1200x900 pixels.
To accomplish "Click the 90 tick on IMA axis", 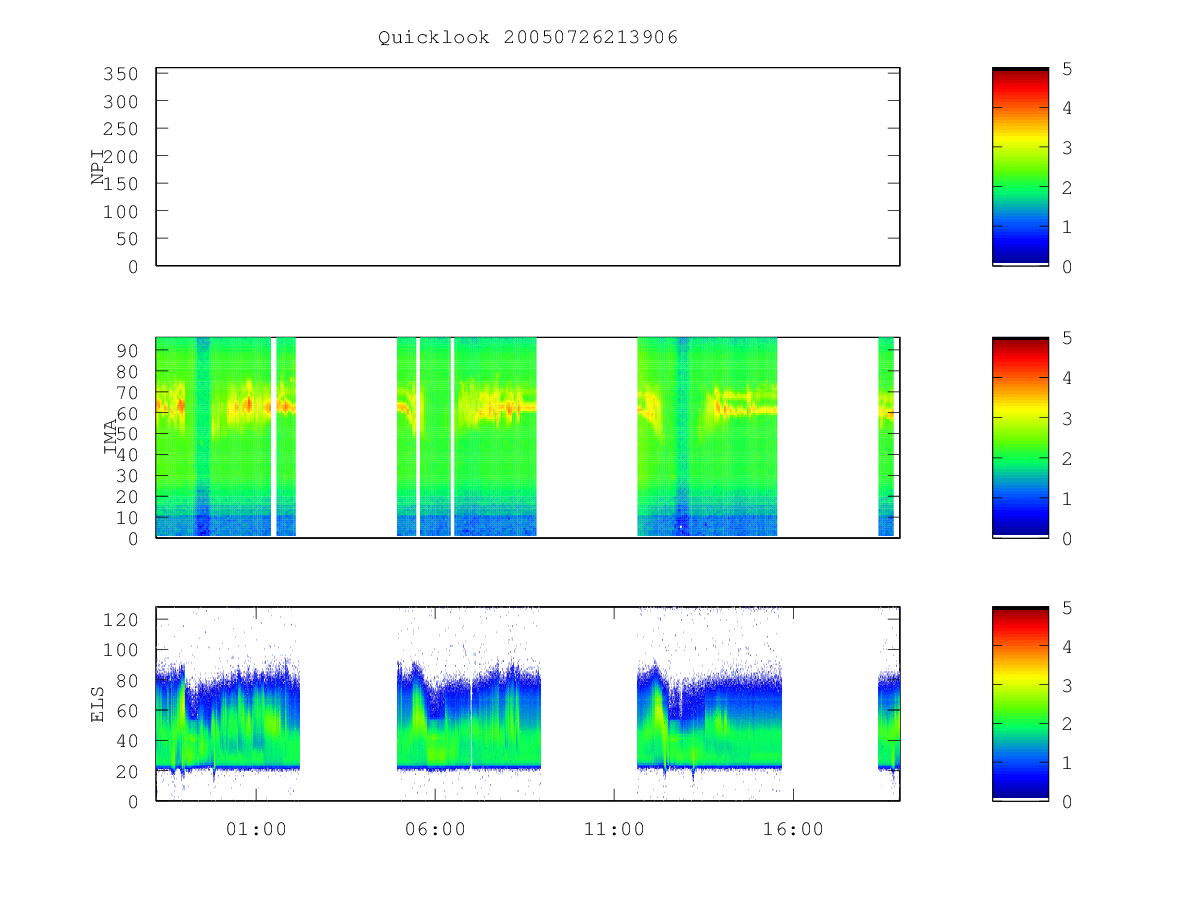I will (x=128, y=349).
